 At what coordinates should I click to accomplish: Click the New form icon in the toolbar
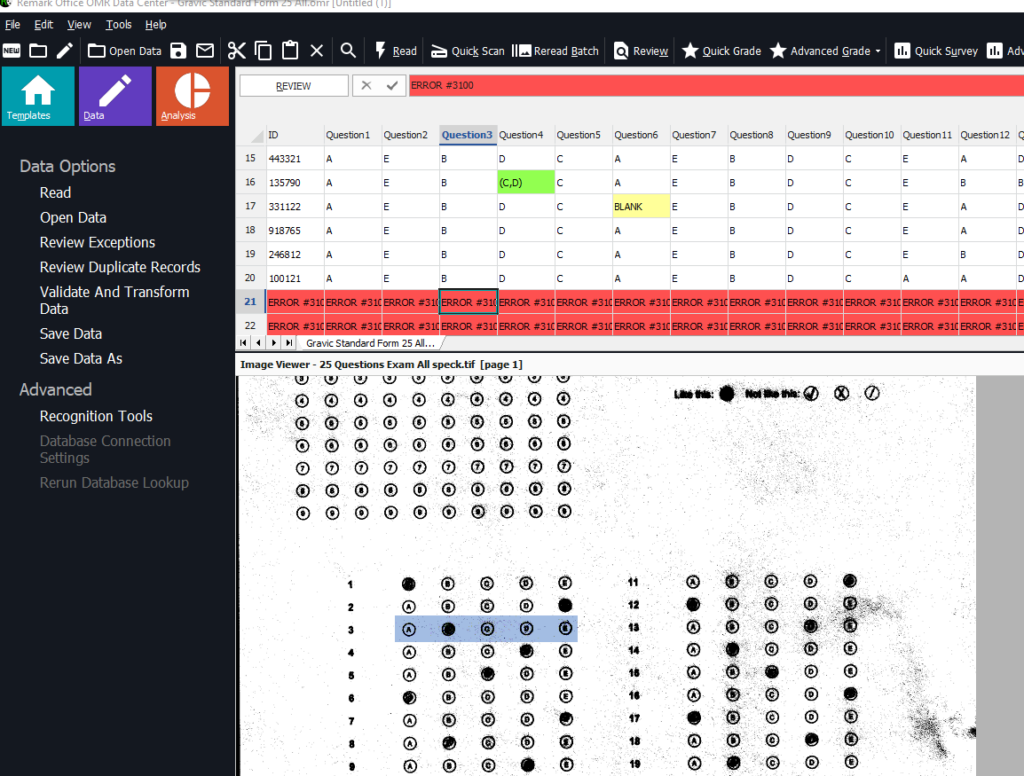[12, 50]
